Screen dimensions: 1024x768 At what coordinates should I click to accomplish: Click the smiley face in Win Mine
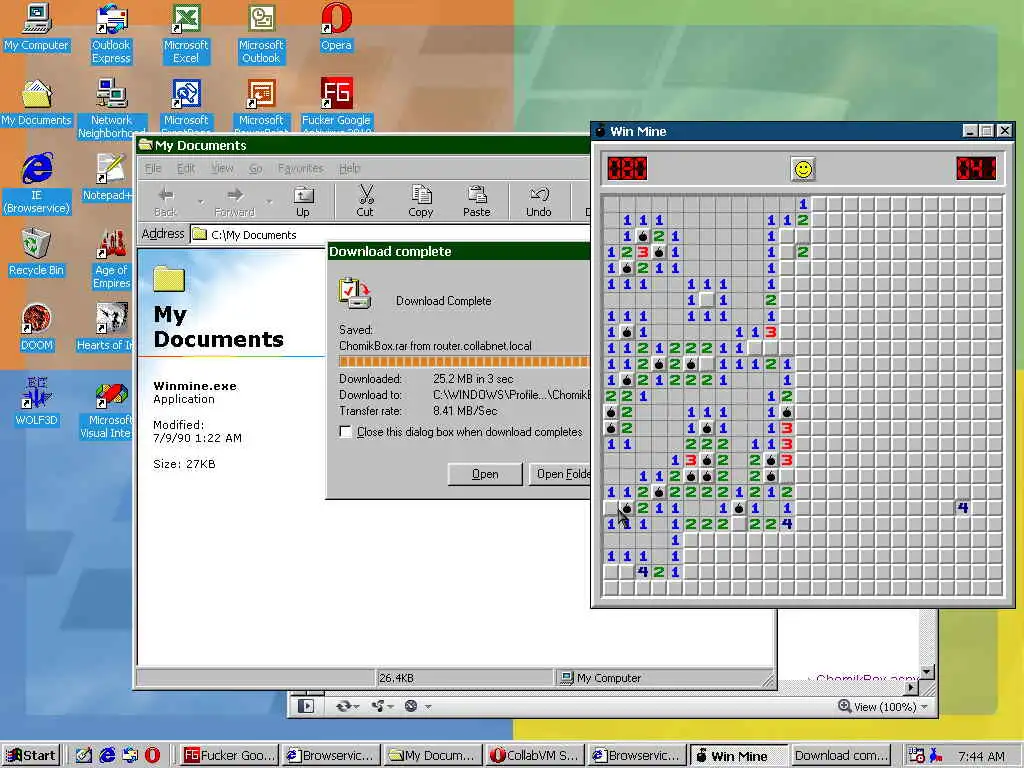point(803,169)
